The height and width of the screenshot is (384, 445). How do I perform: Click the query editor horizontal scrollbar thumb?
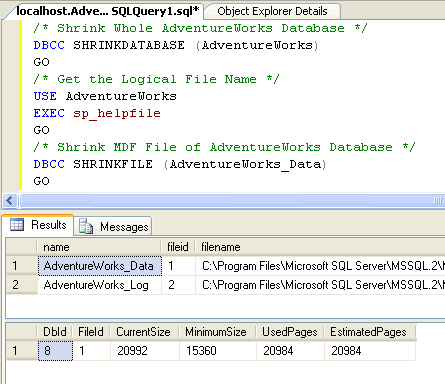point(232,200)
